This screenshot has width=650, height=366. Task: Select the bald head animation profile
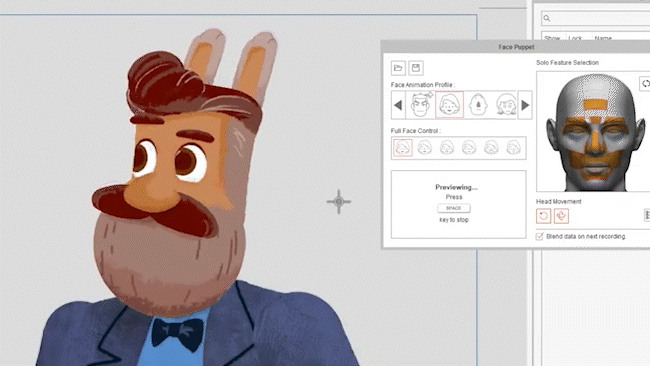(478, 105)
